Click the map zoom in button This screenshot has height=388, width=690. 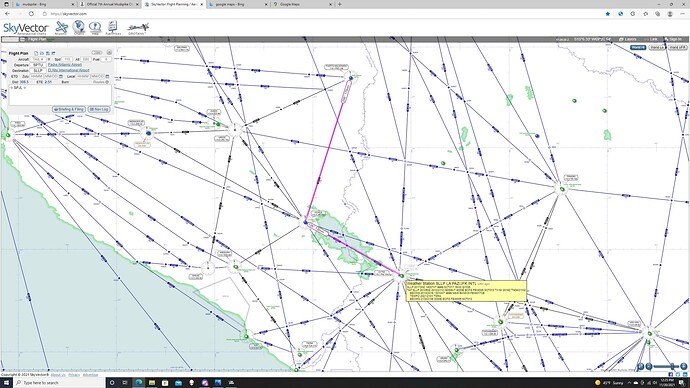pos(684,366)
